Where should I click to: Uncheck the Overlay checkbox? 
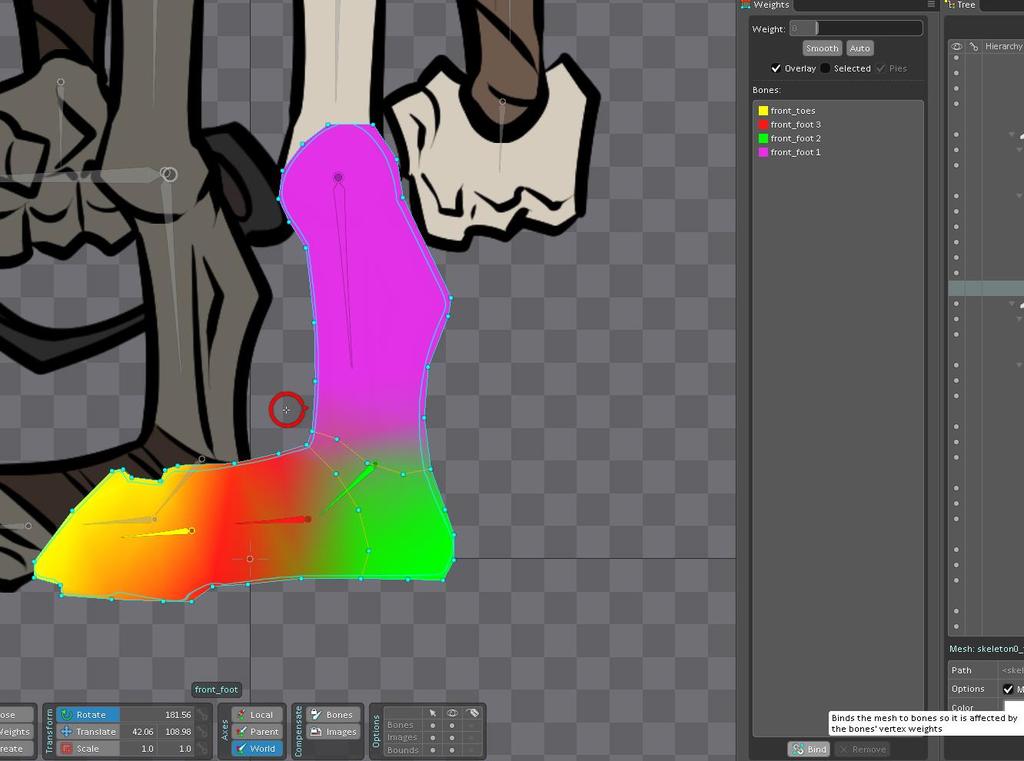click(x=776, y=68)
